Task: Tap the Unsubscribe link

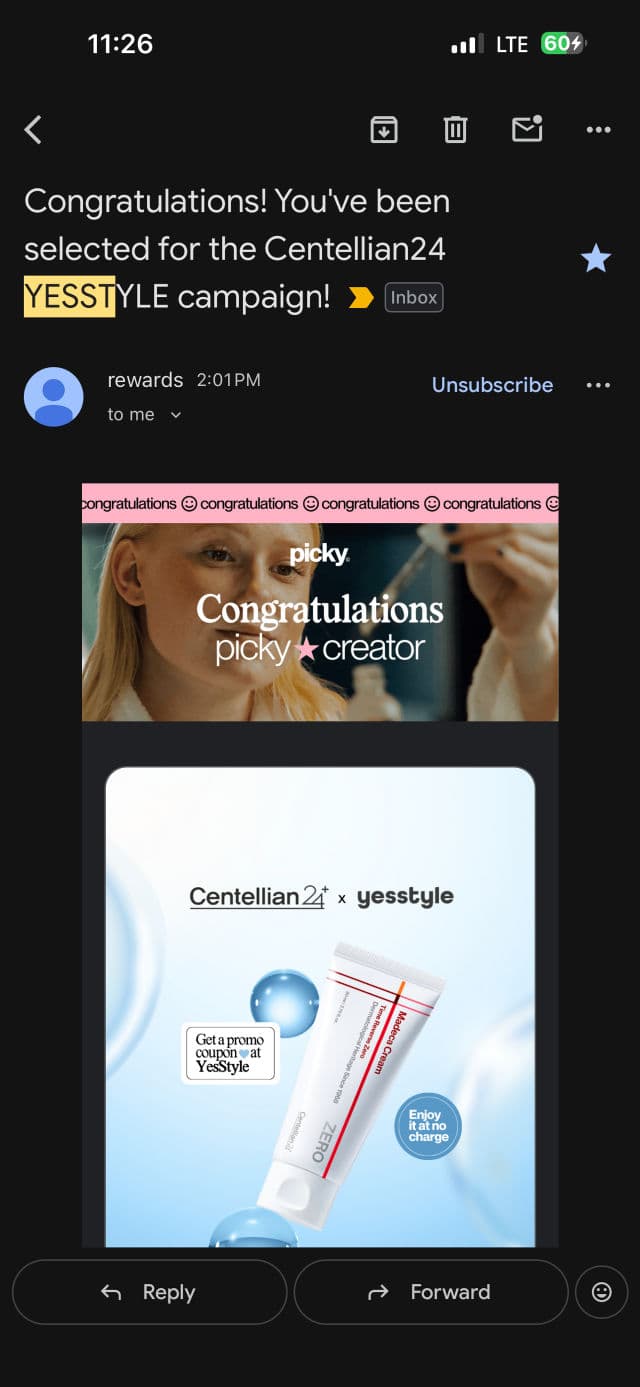Action: click(492, 385)
